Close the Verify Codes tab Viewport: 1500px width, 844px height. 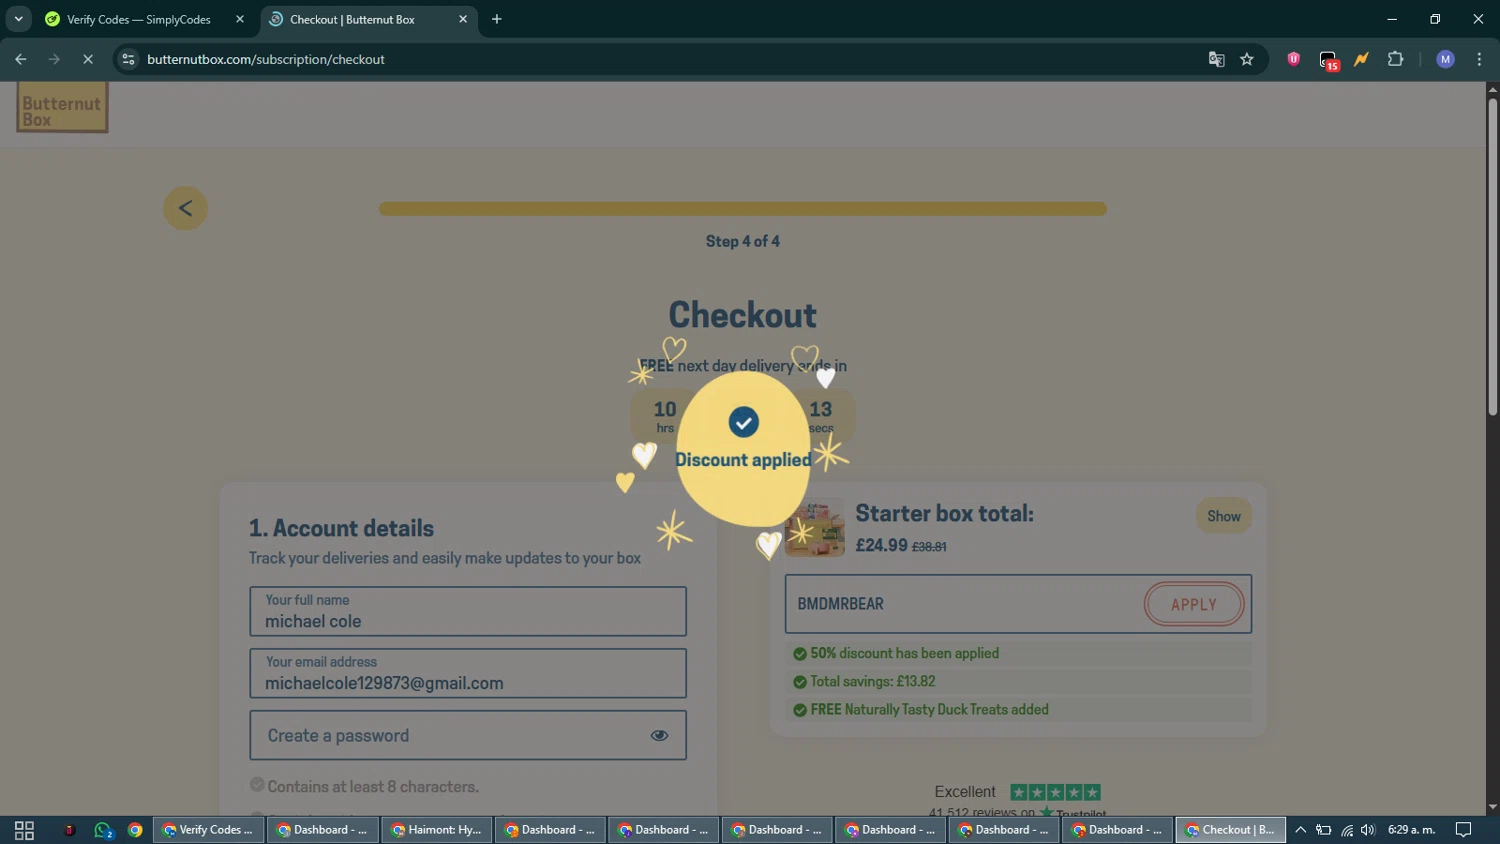[240, 19]
